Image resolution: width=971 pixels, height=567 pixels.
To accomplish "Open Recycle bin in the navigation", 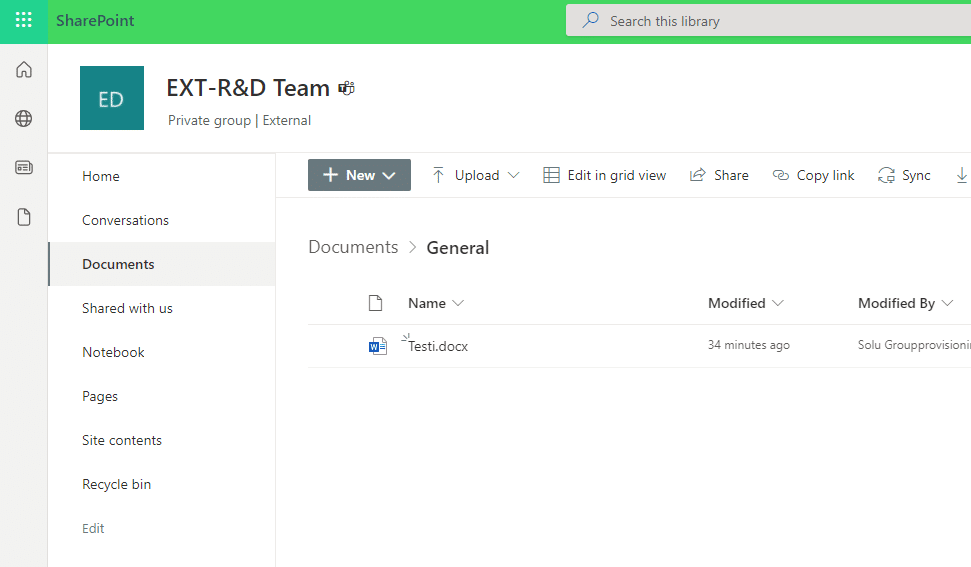I will point(116,484).
